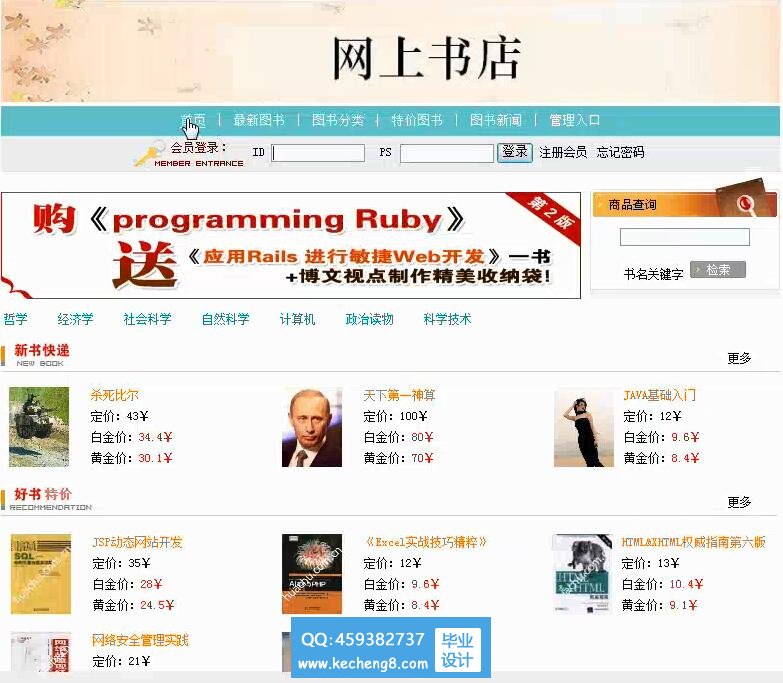
Task: Browse the 哲学 category
Action: tap(15, 319)
